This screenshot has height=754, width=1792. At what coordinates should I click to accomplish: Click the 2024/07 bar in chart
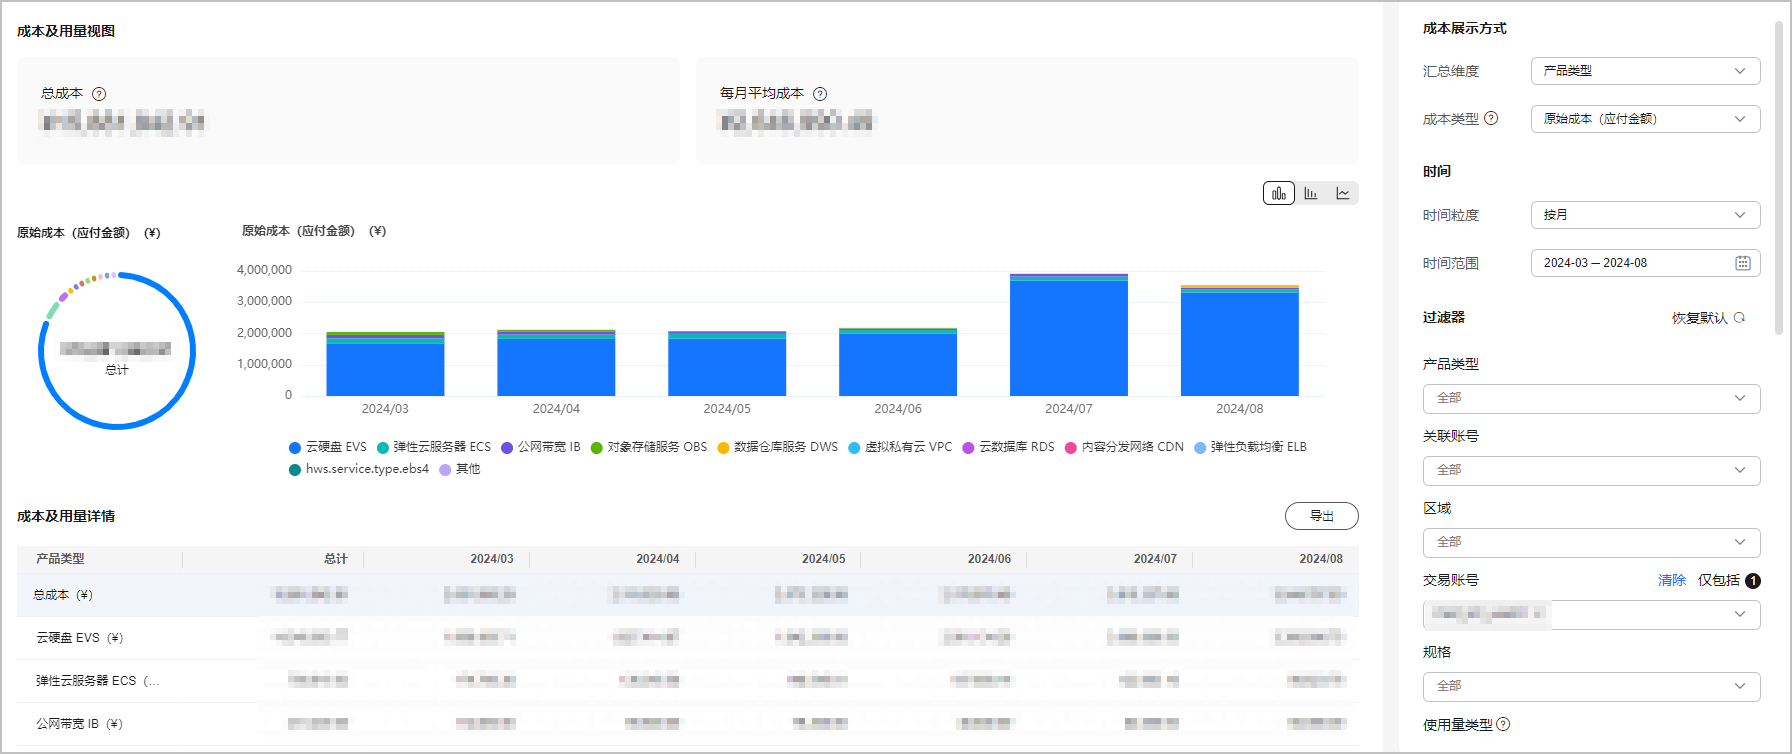(1068, 336)
